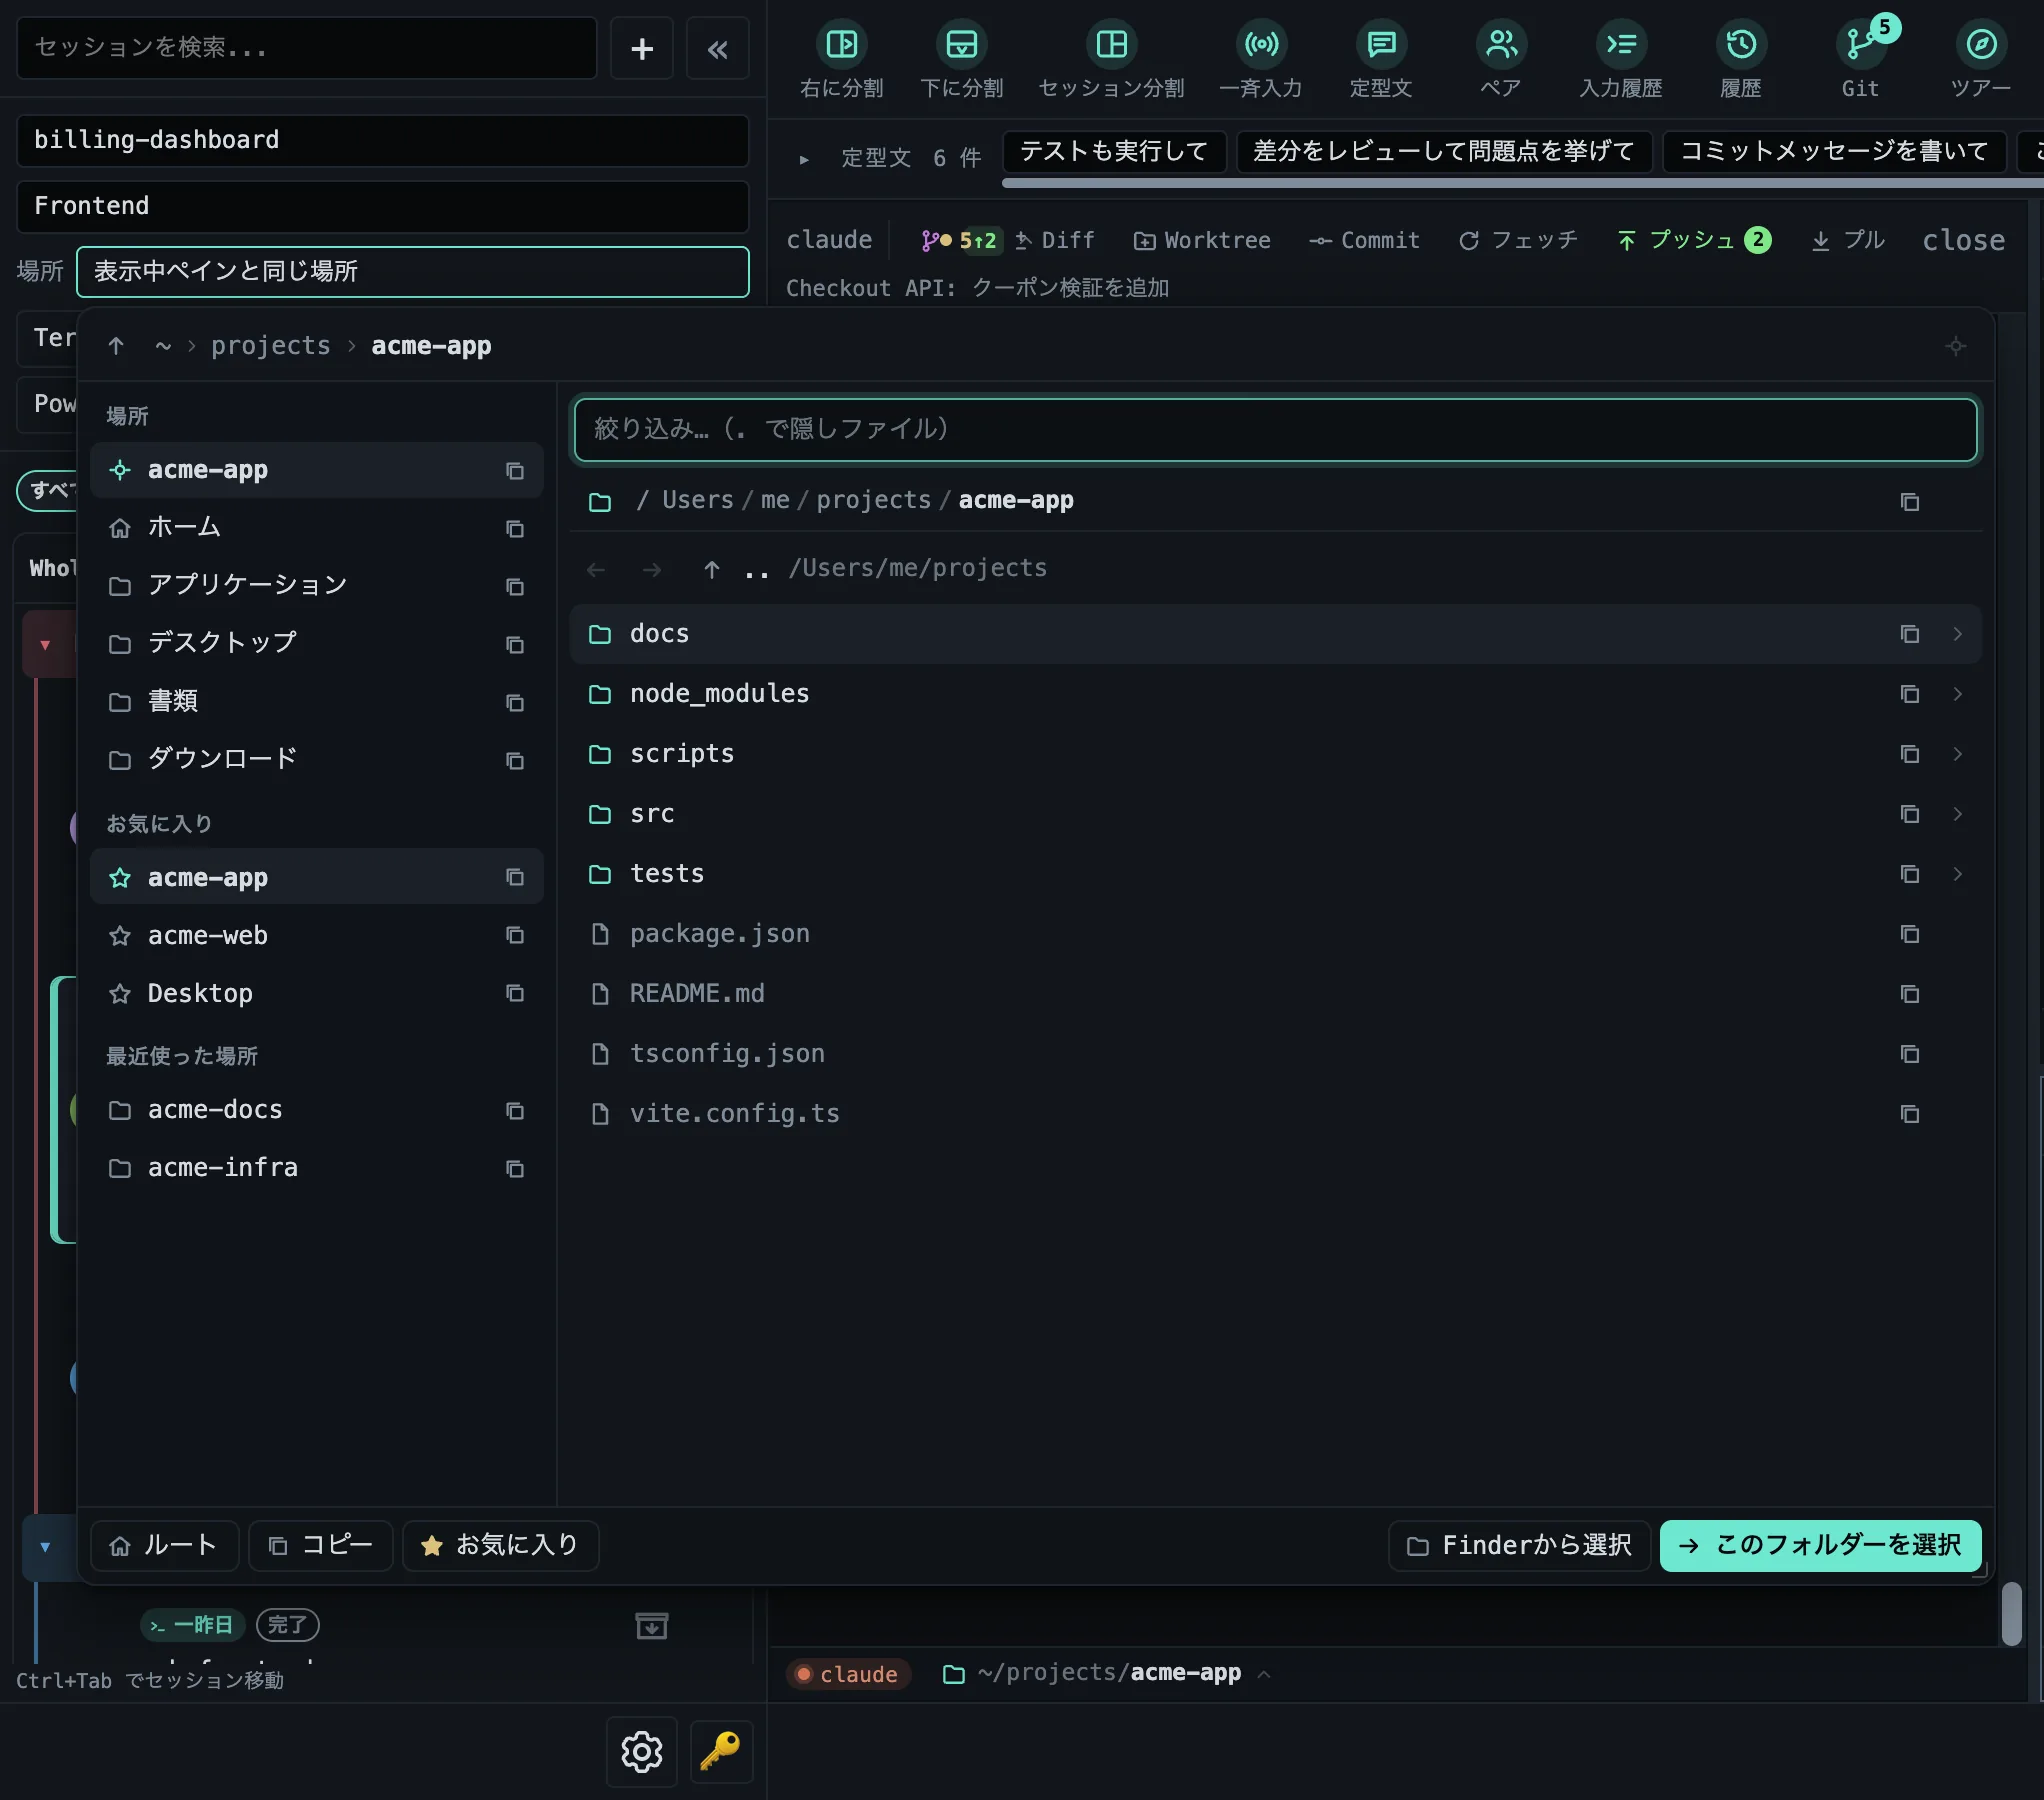Click the split right (右に分割) icon
The width and height of the screenshot is (2044, 1800).
click(841, 45)
